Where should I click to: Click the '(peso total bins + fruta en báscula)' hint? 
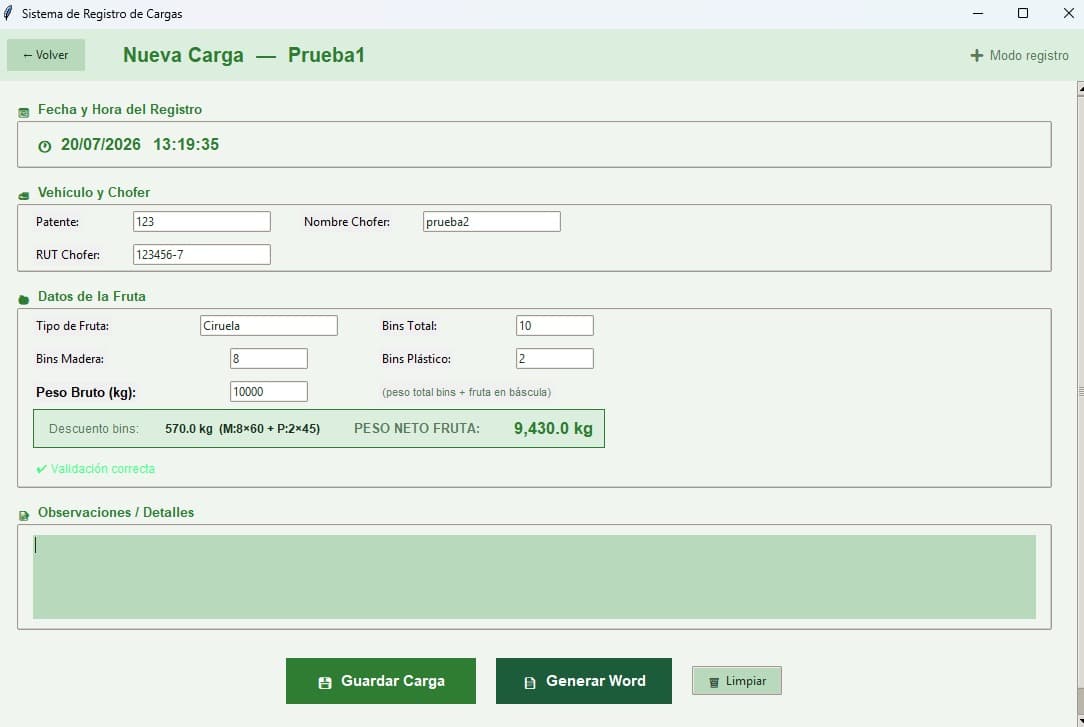pyautogui.click(x=467, y=393)
